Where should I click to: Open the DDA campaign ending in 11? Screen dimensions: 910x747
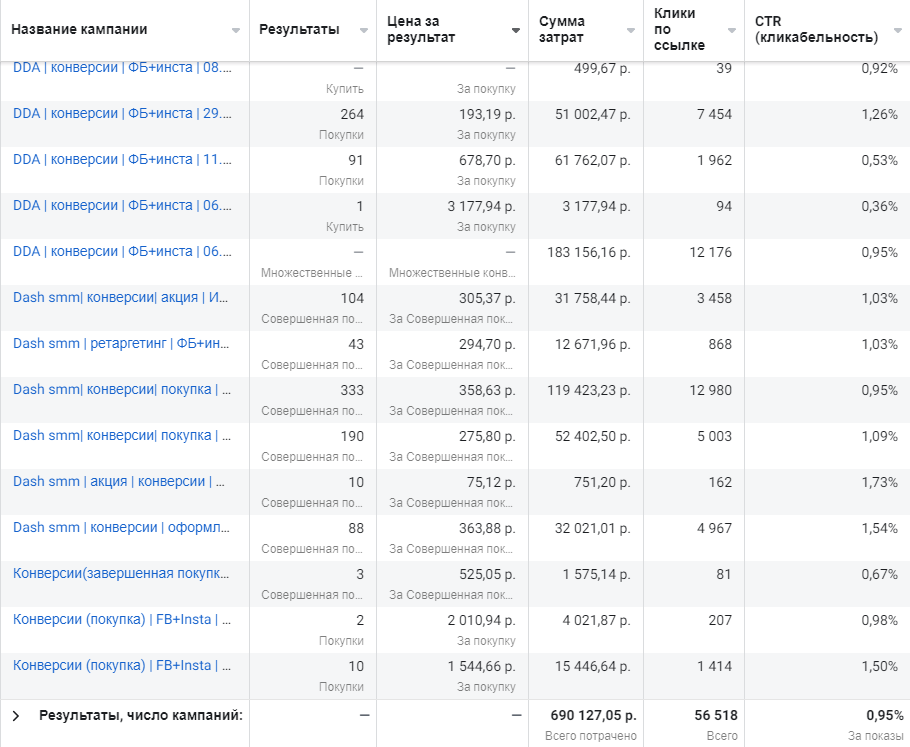[122, 160]
